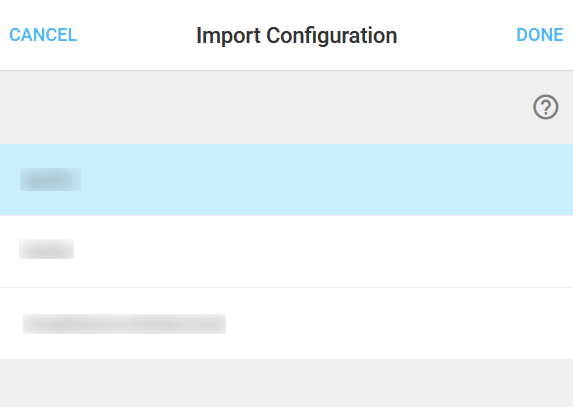Click the CANCEL button

click(x=43, y=35)
